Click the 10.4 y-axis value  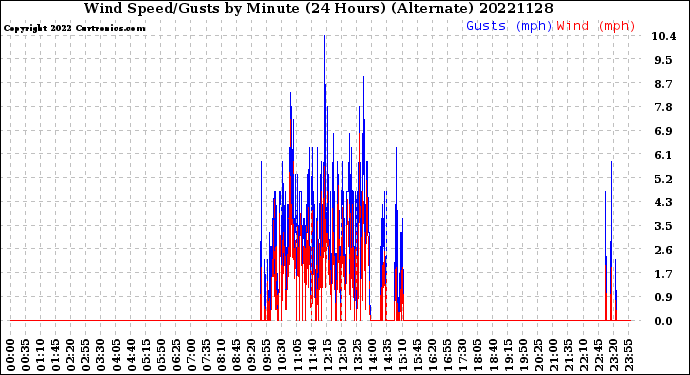pyautogui.click(x=664, y=37)
